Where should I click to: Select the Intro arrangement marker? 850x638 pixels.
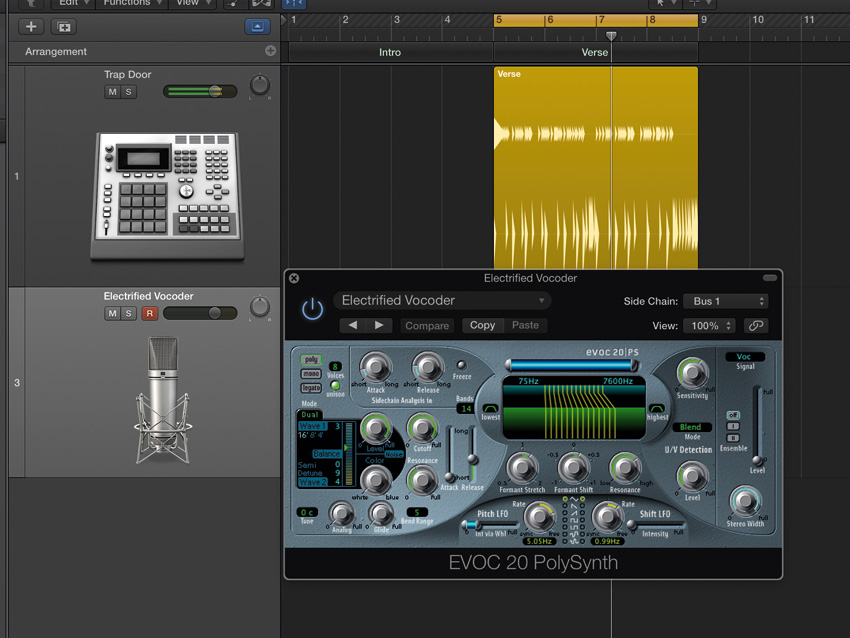point(390,53)
